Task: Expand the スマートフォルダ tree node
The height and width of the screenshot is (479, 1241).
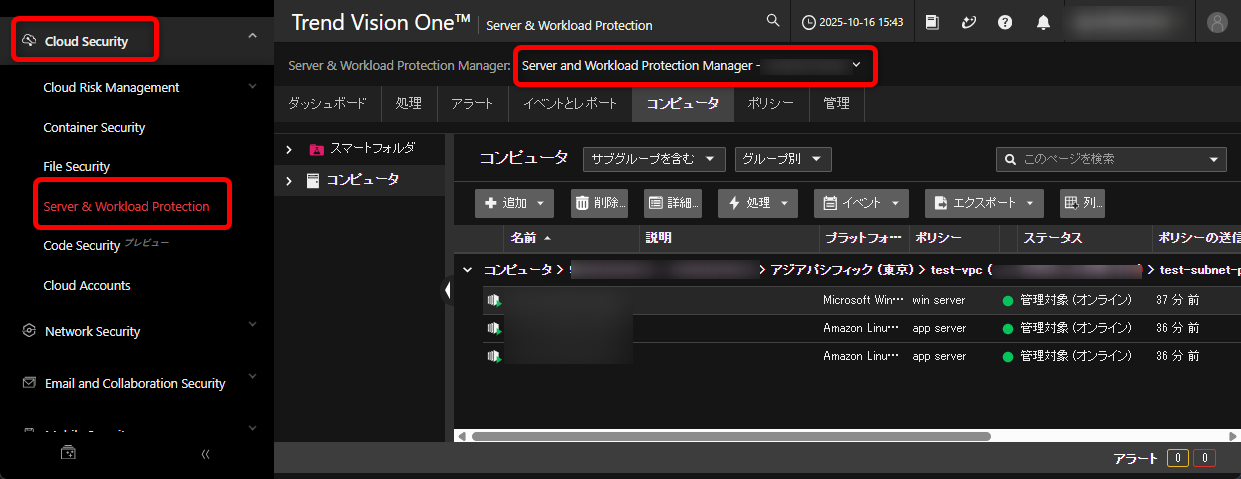Action: pos(288,149)
